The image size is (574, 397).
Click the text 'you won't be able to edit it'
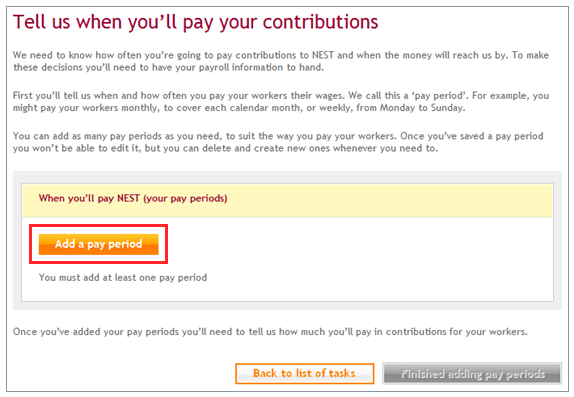click(77, 148)
